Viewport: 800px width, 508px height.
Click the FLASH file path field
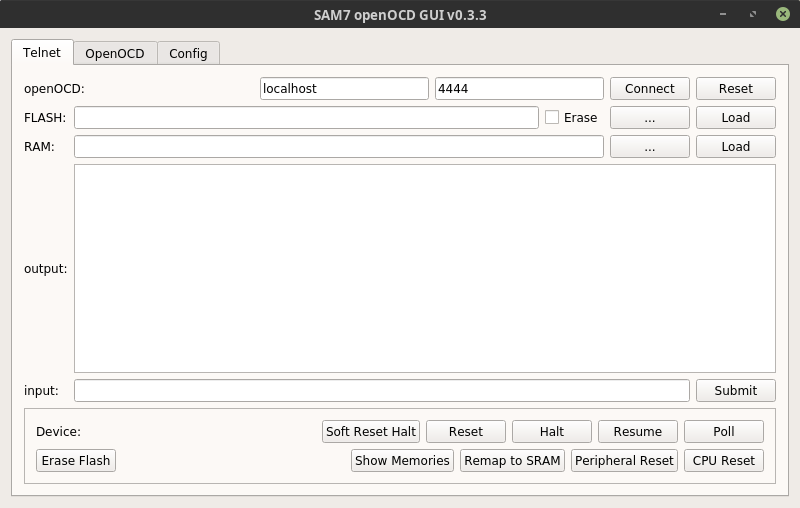click(x=306, y=118)
